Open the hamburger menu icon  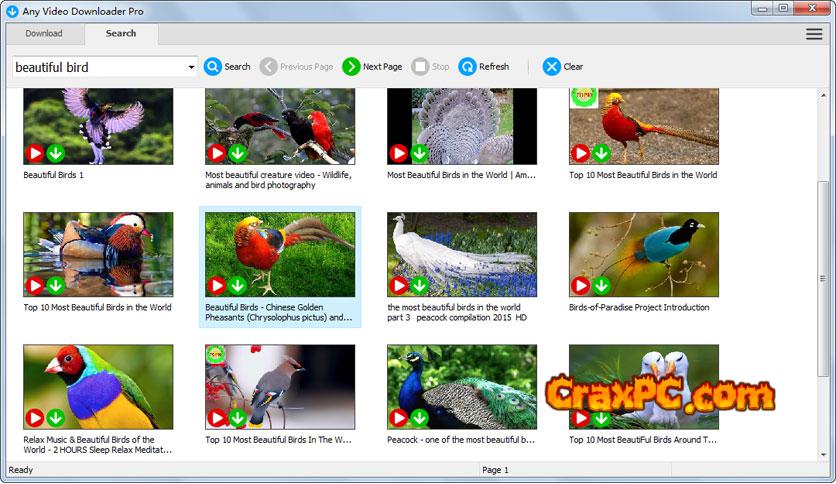(x=814, y=34)
